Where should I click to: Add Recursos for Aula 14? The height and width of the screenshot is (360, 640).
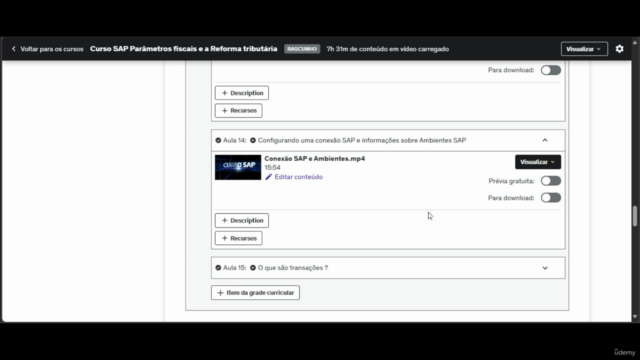(238, 238)
